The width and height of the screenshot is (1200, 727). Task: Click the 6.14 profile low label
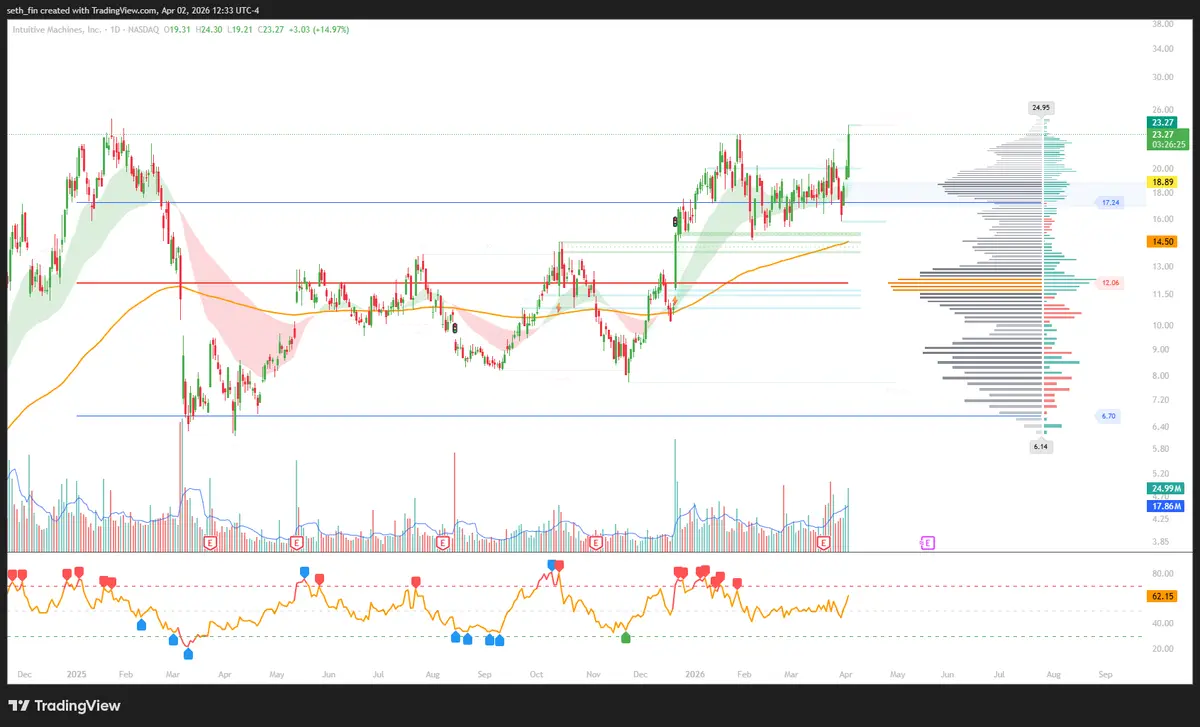coord(1040,447)
